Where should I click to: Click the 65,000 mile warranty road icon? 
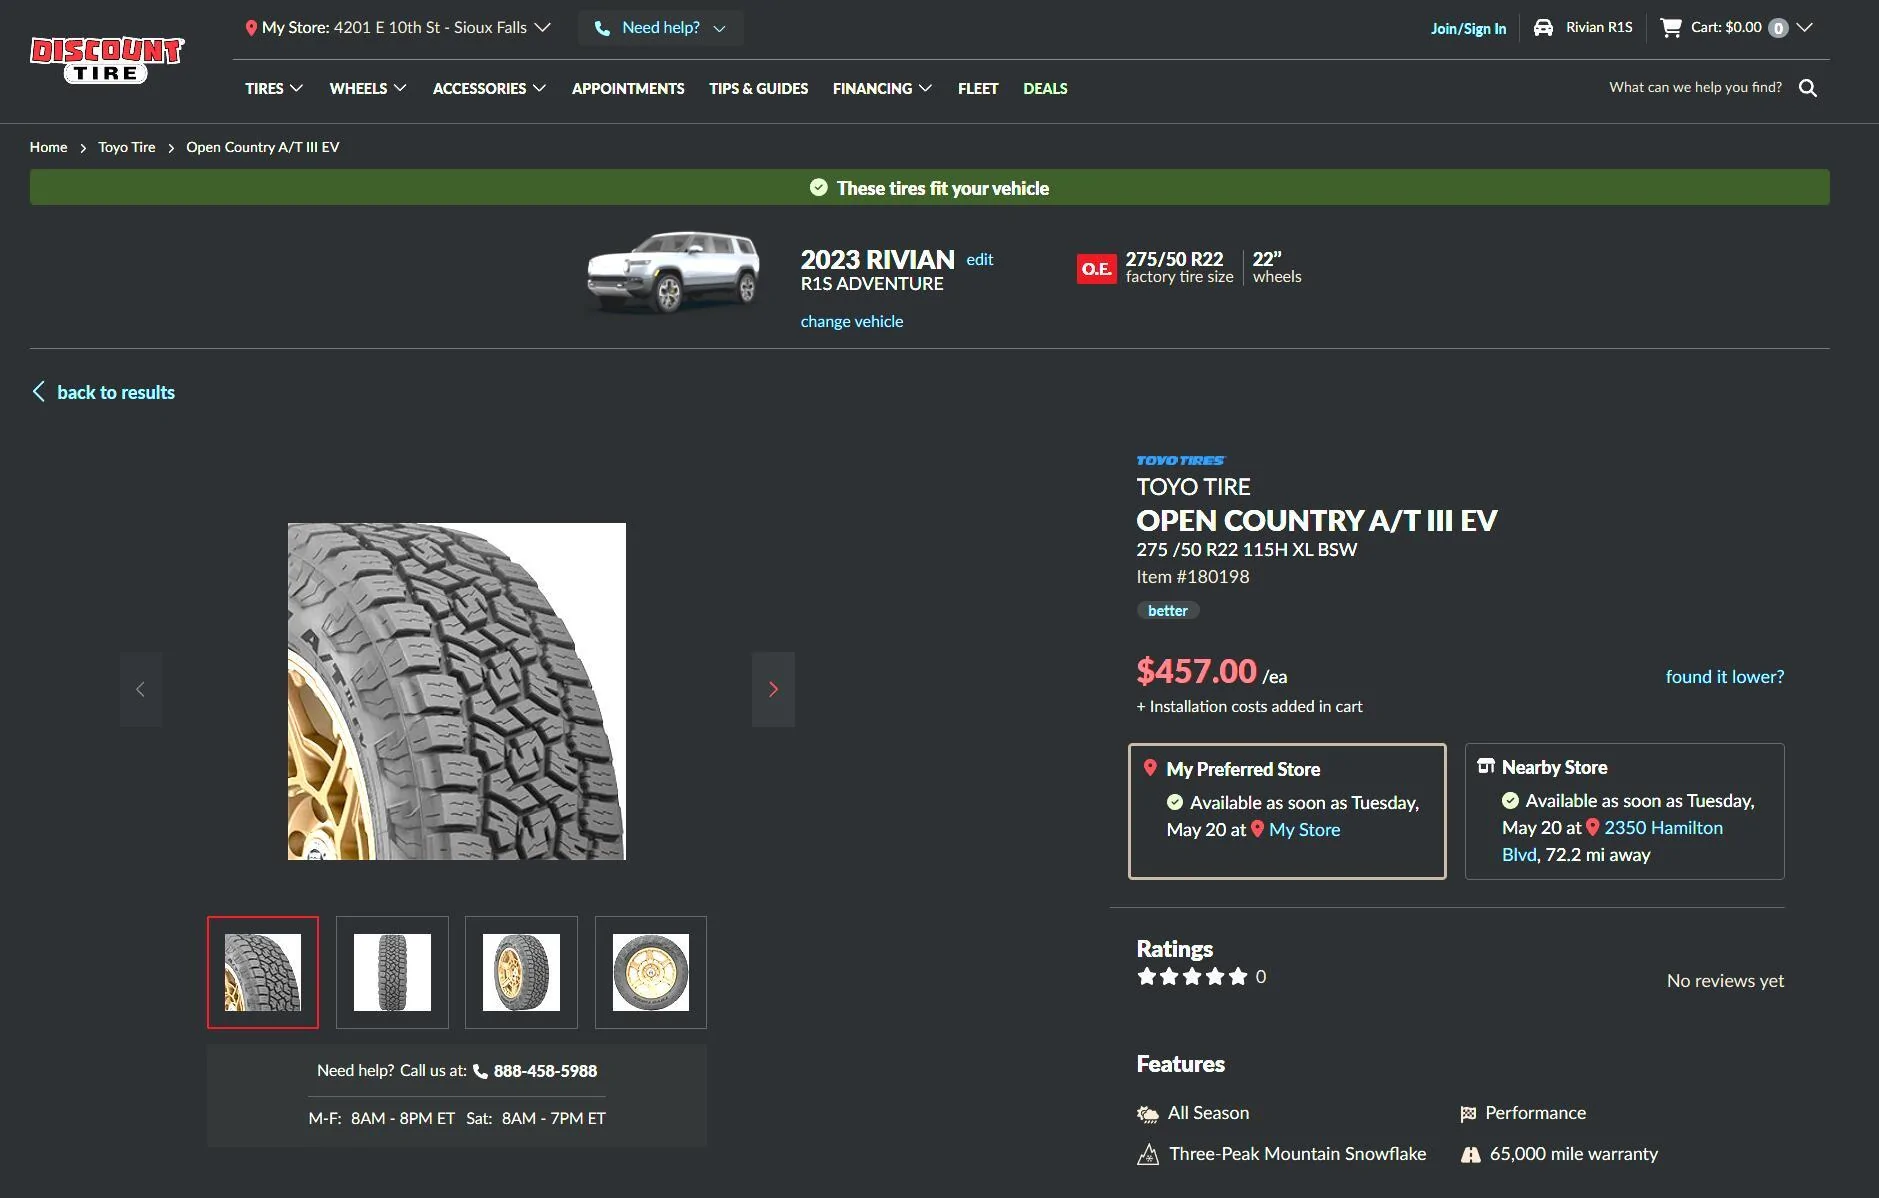(x=1470, y=1155)
